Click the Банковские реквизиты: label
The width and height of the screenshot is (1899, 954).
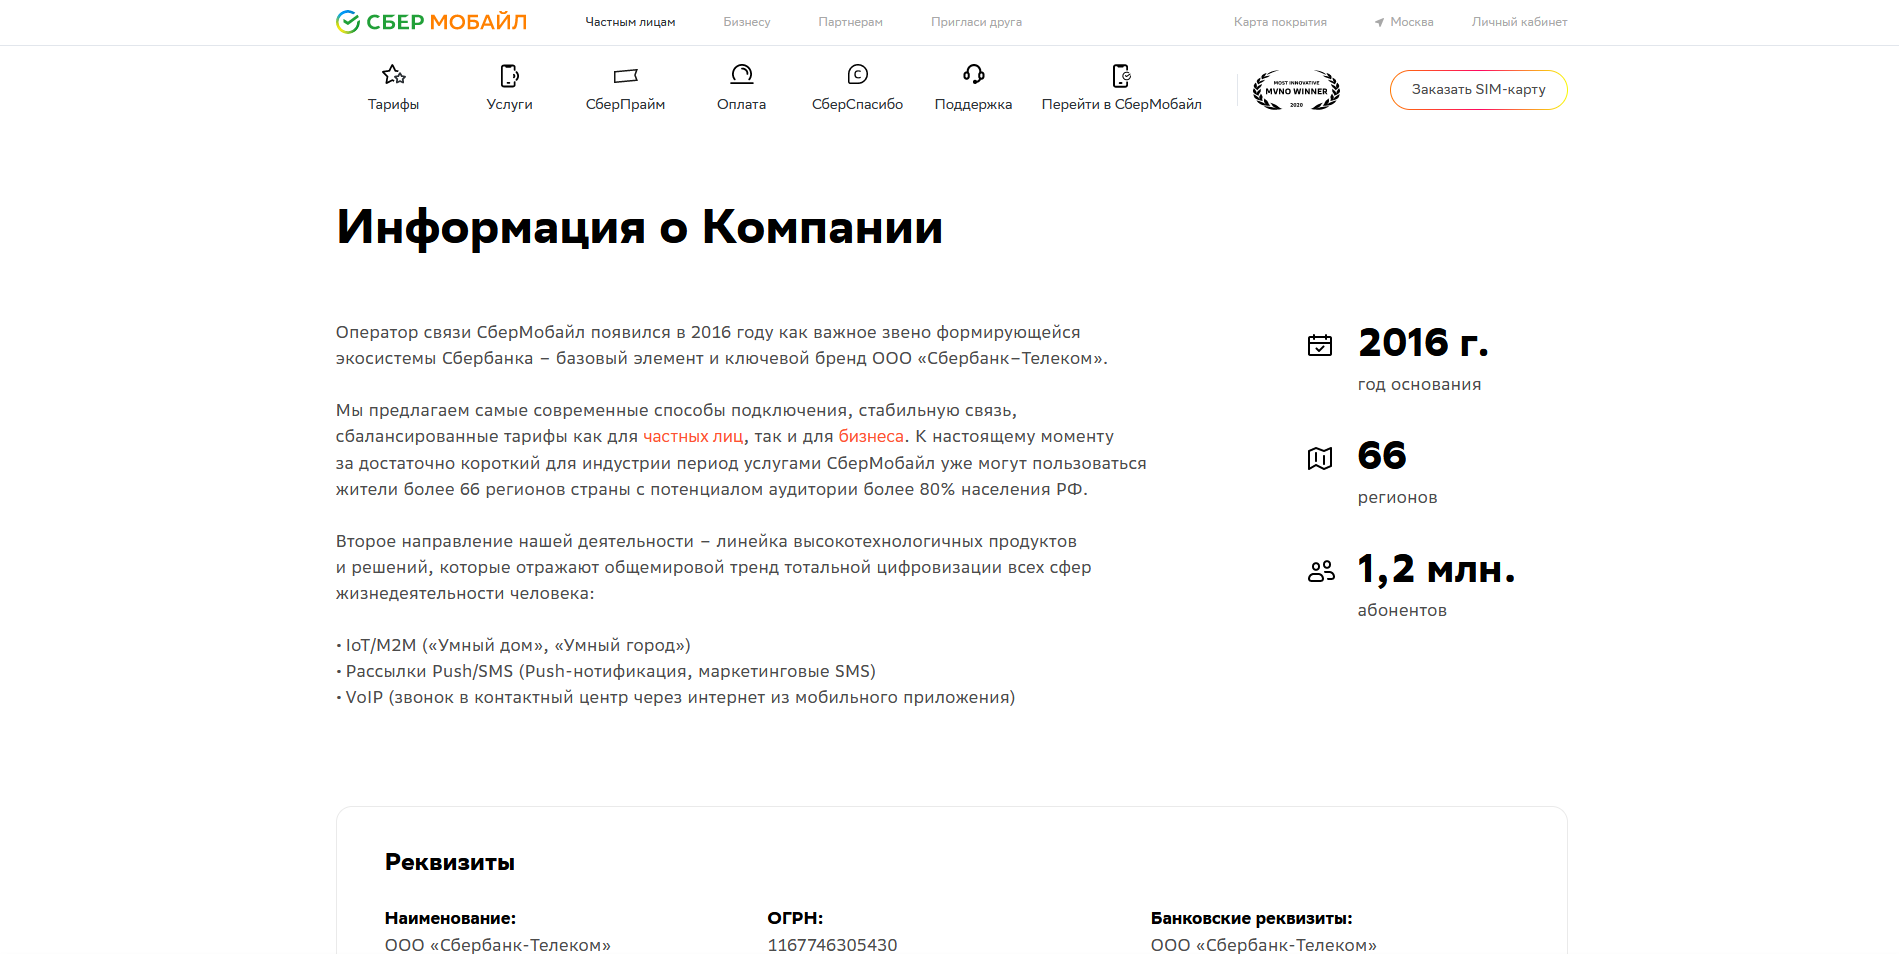point(1251,918)
